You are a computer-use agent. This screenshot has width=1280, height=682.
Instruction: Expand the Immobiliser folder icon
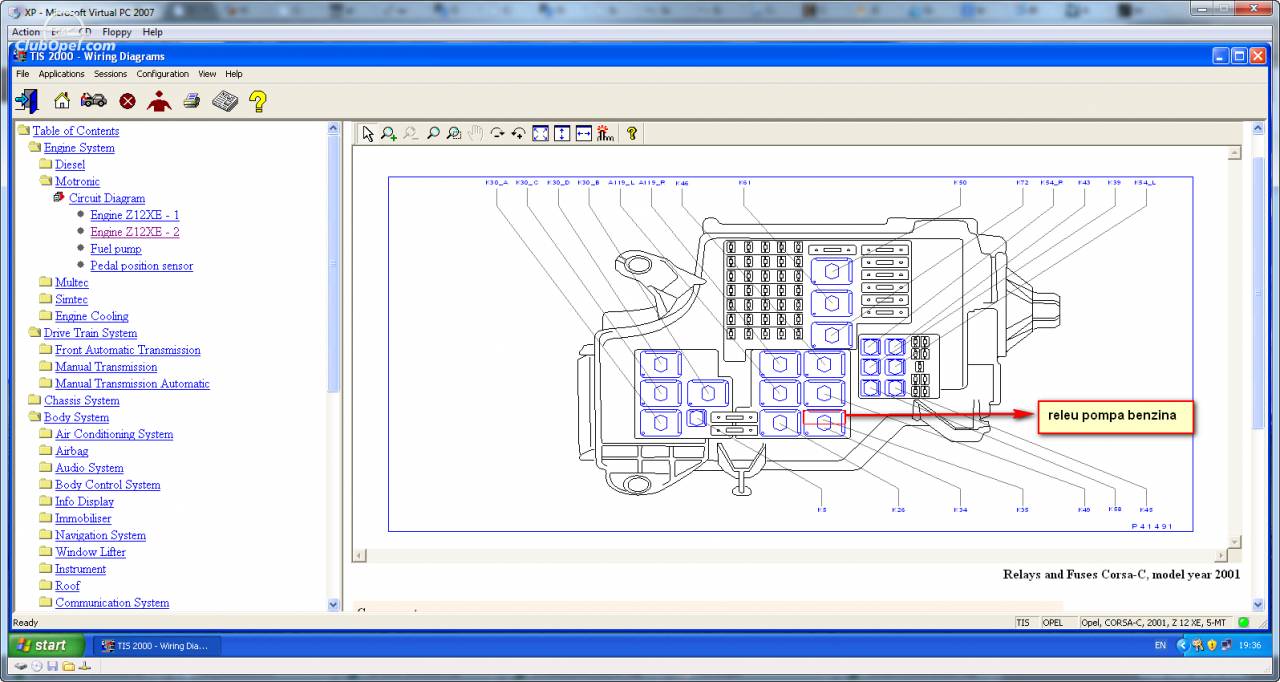tap(46, 518)
